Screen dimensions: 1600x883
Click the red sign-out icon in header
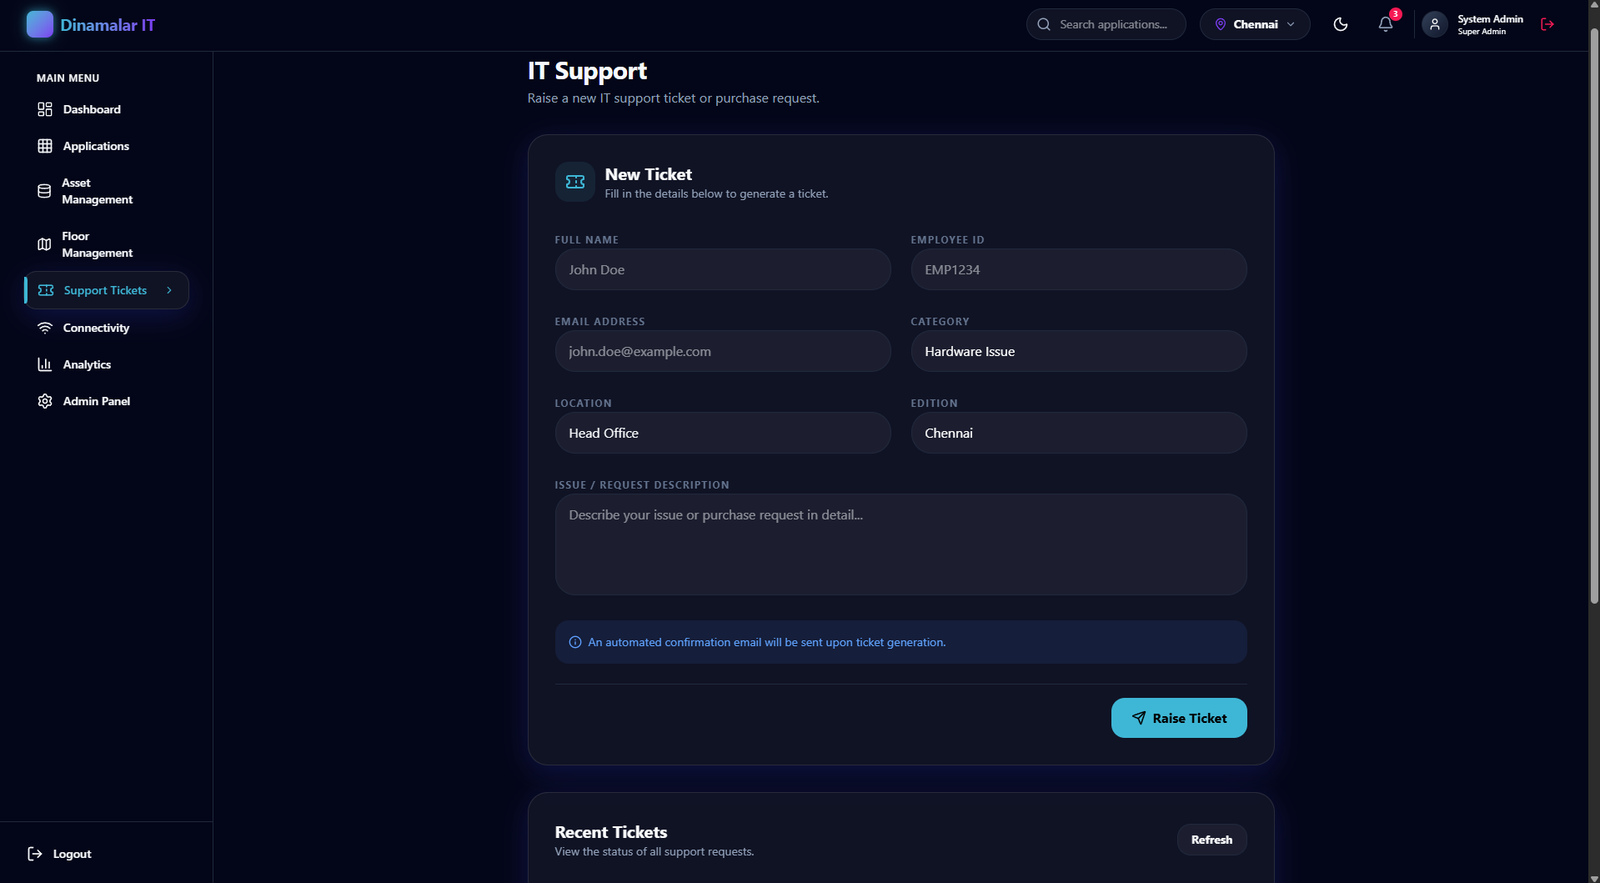(x=1548, y=24)
